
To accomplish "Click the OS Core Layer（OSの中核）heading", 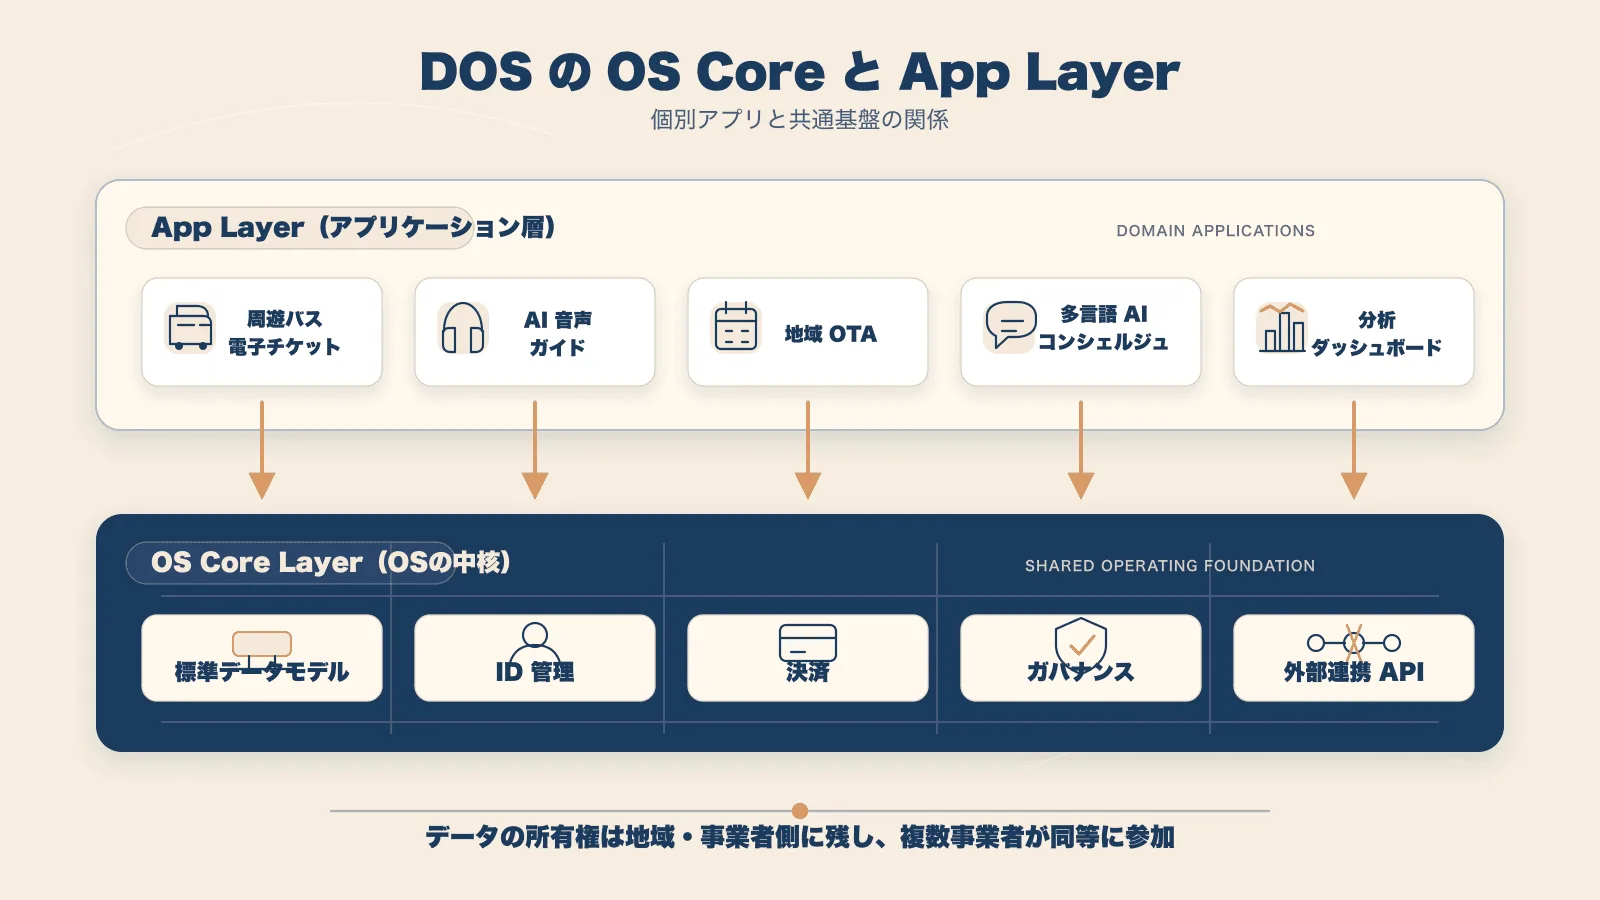I will point(331,563).
